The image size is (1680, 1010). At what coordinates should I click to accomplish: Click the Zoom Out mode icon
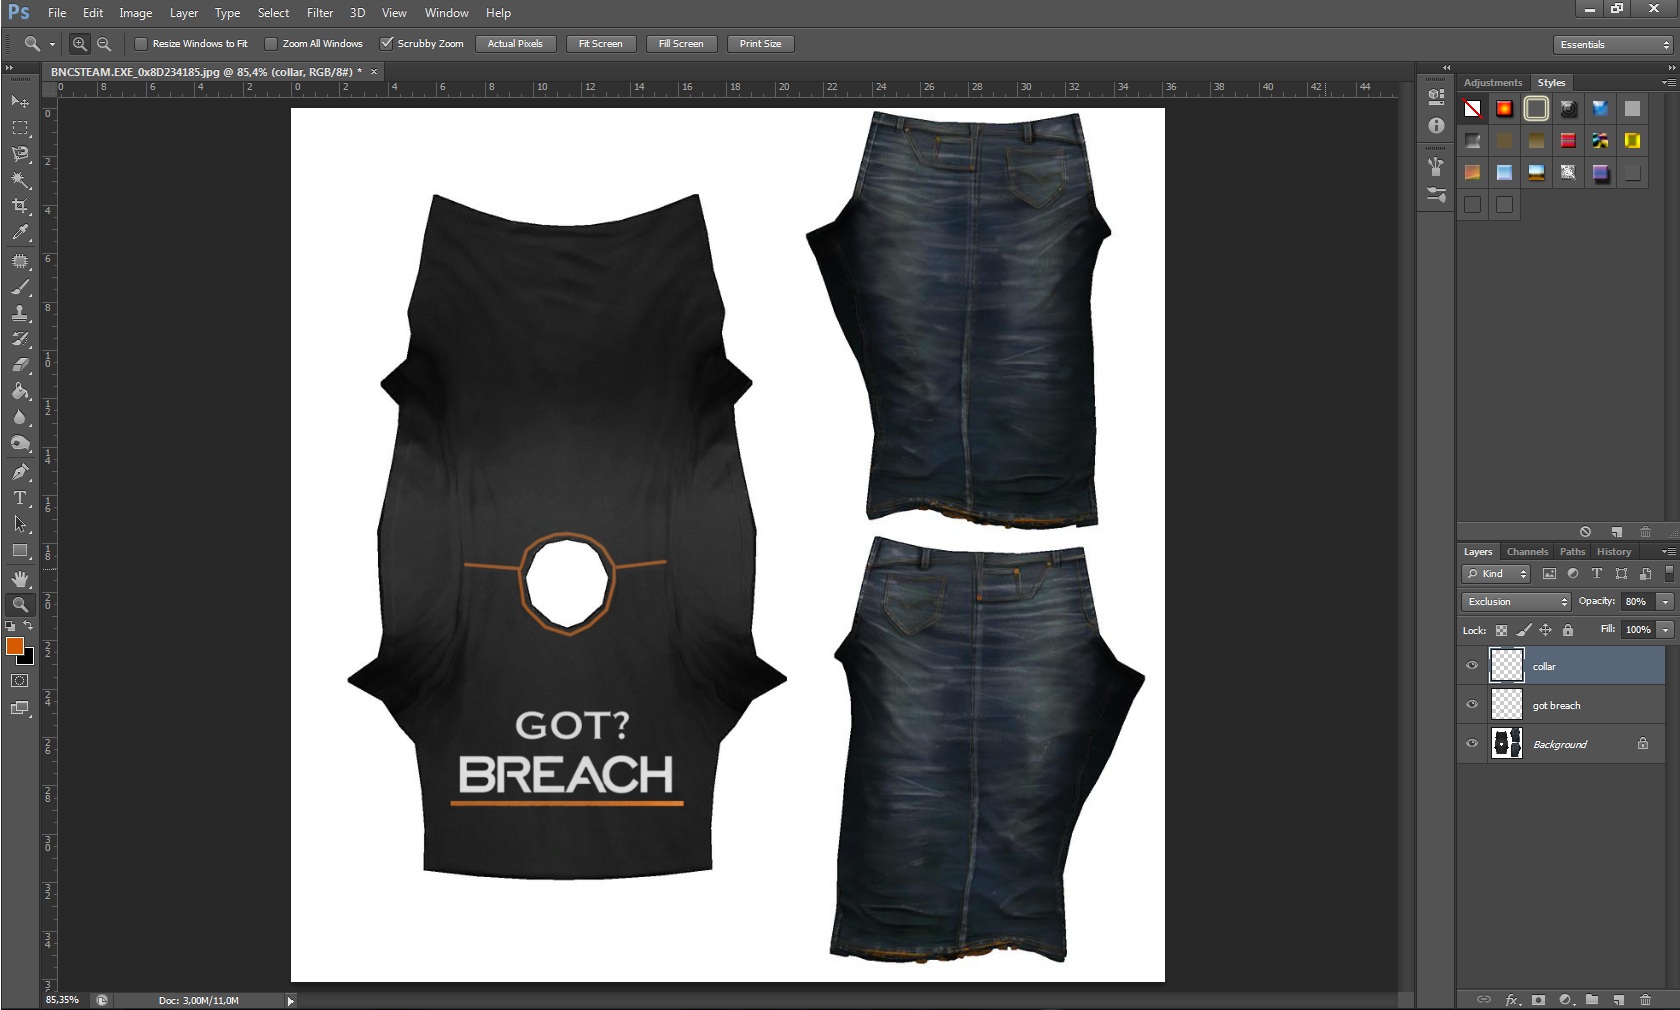click(x=104, y=44)
